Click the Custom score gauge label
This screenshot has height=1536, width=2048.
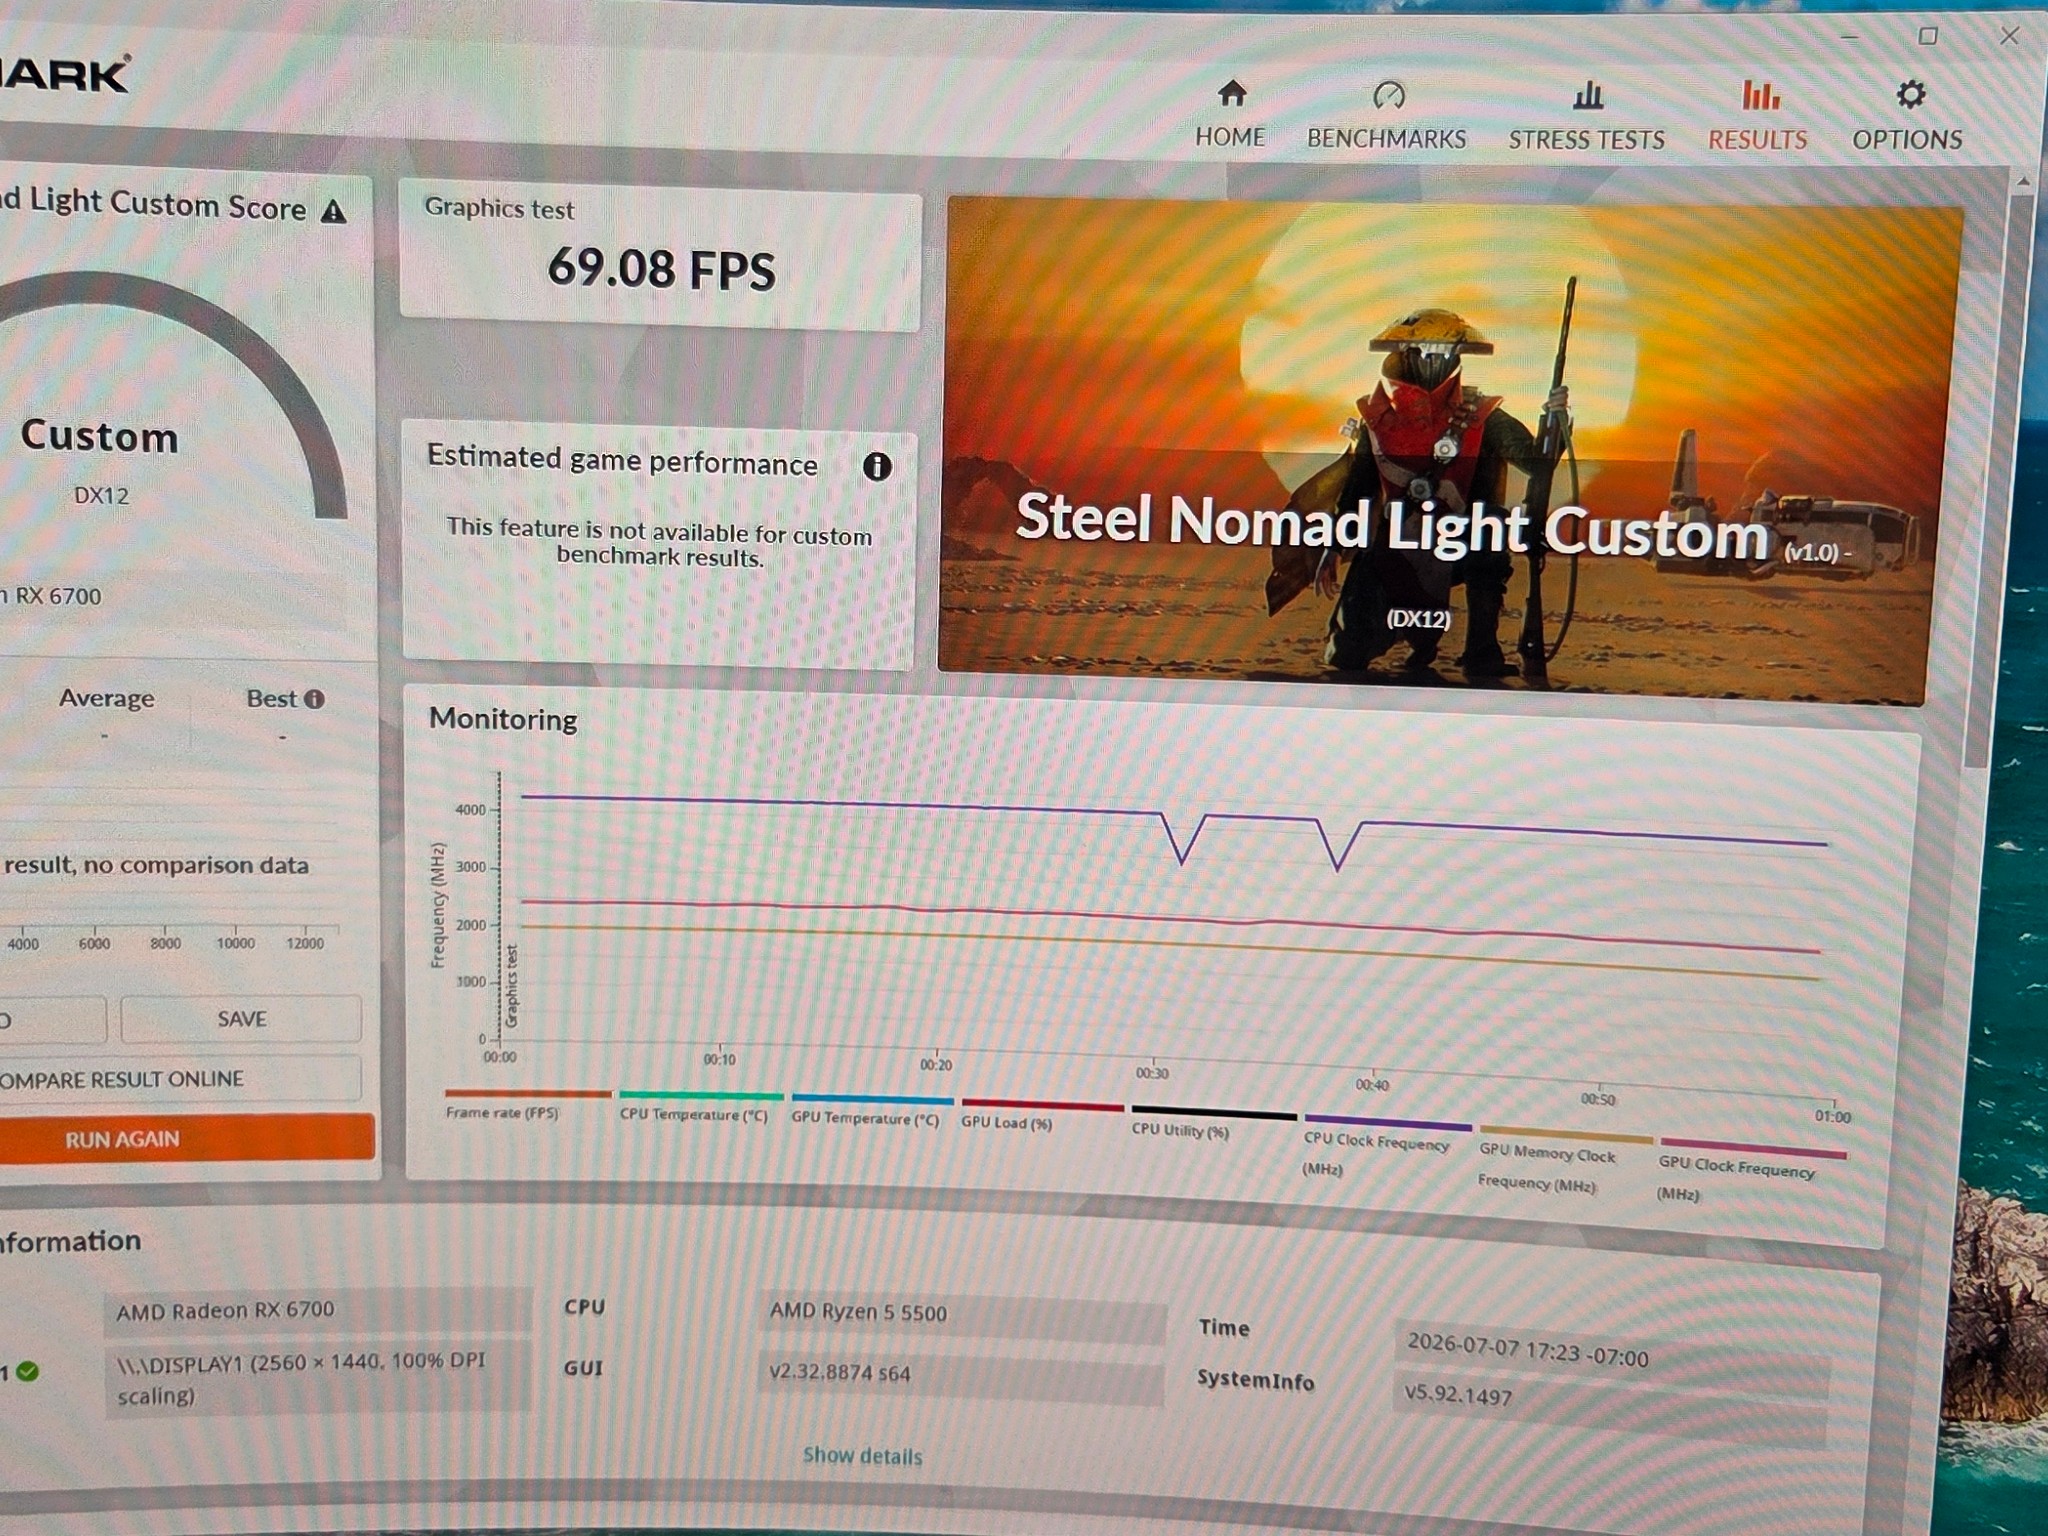coord(99,437)
